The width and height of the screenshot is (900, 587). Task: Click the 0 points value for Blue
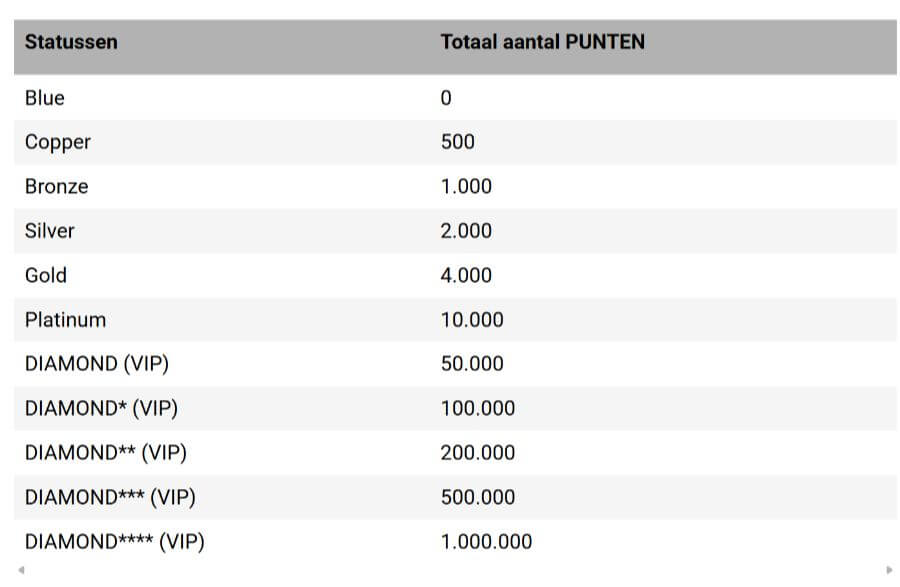pyautogui.click(x=446, y=98)
